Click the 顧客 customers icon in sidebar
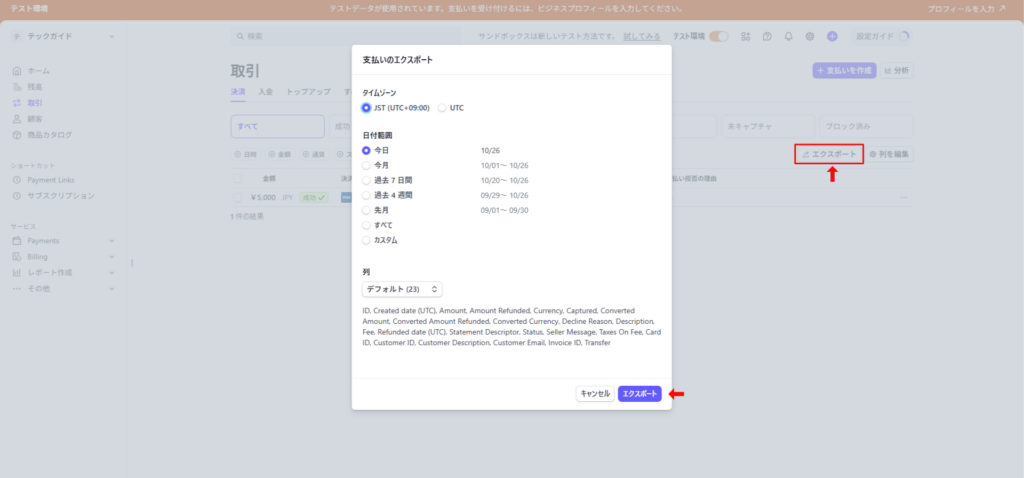Image resolution: width=1024 pixels, height=478 pixels. pos(17,119)
